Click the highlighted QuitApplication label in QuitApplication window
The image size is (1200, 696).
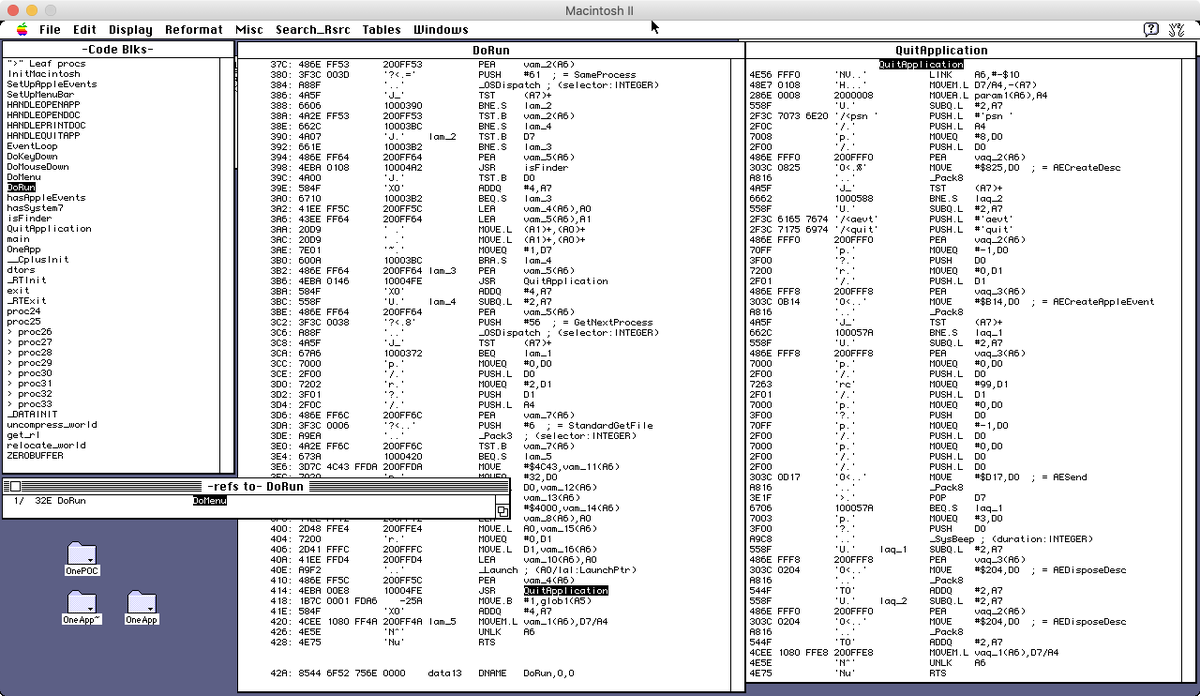[x=920, y=64]
